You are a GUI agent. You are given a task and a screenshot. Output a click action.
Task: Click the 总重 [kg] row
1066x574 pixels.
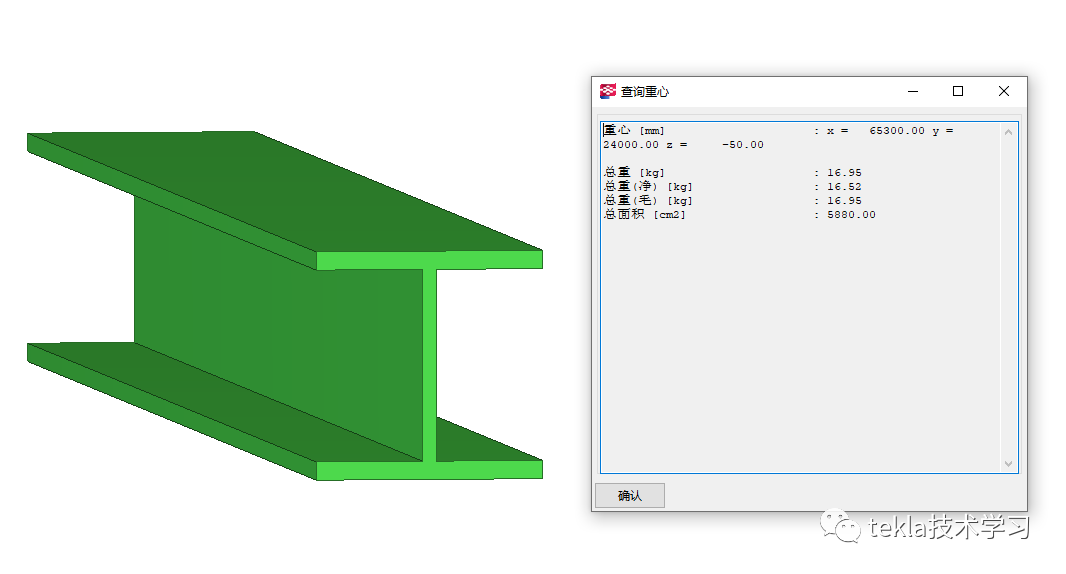(634, 173)
